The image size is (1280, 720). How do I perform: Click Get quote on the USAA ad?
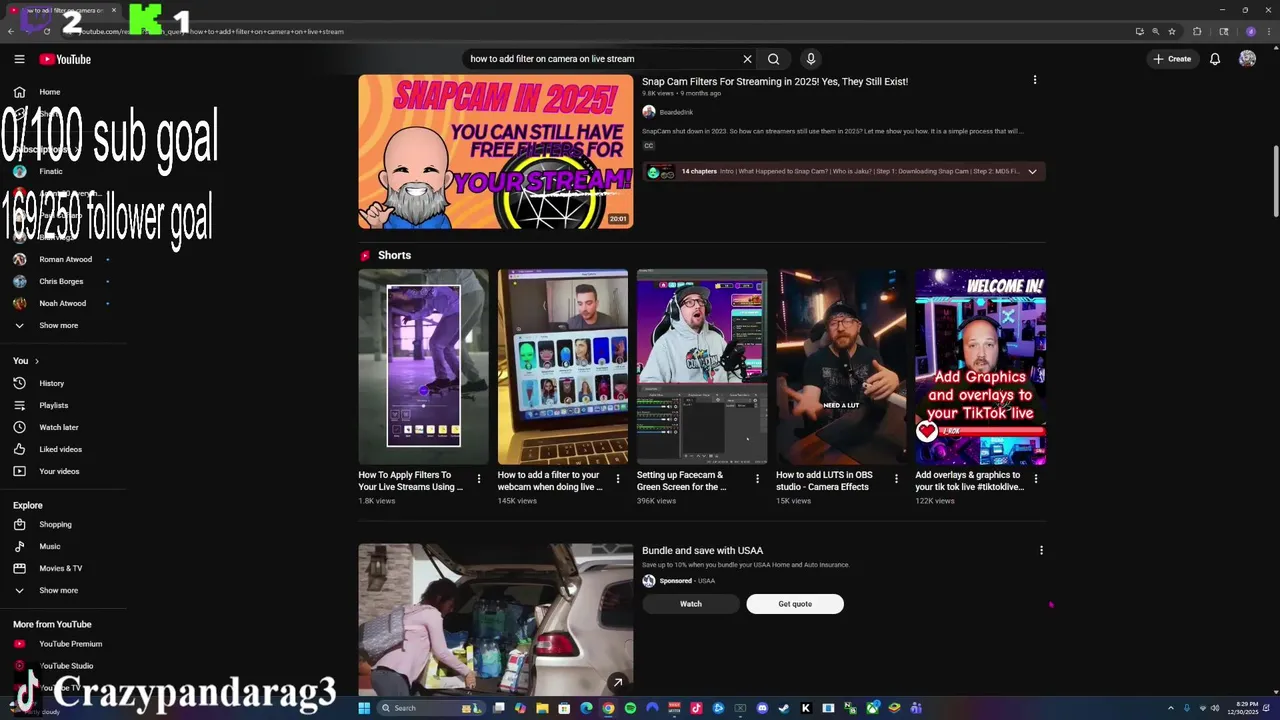(x=795, y=604)
